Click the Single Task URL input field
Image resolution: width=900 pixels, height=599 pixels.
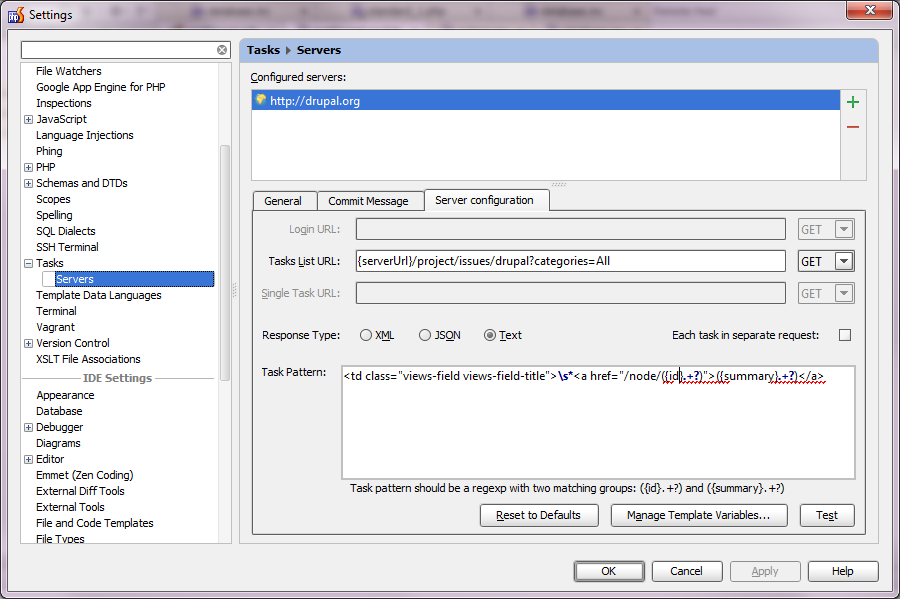(x=571, y=293)
